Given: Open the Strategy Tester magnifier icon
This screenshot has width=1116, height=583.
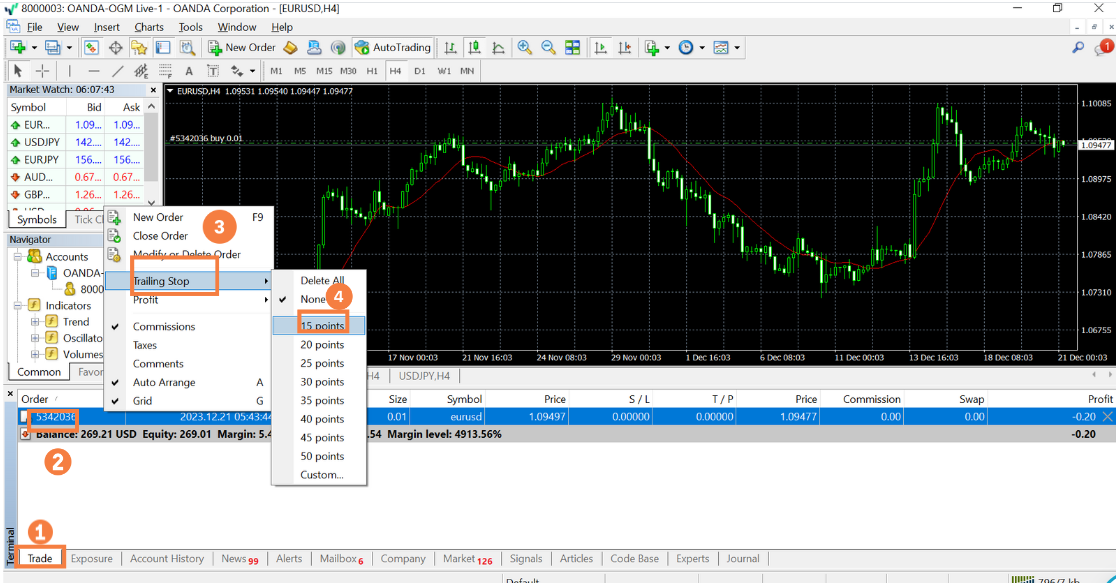Looking at the screenshot, I should (187, 48).
